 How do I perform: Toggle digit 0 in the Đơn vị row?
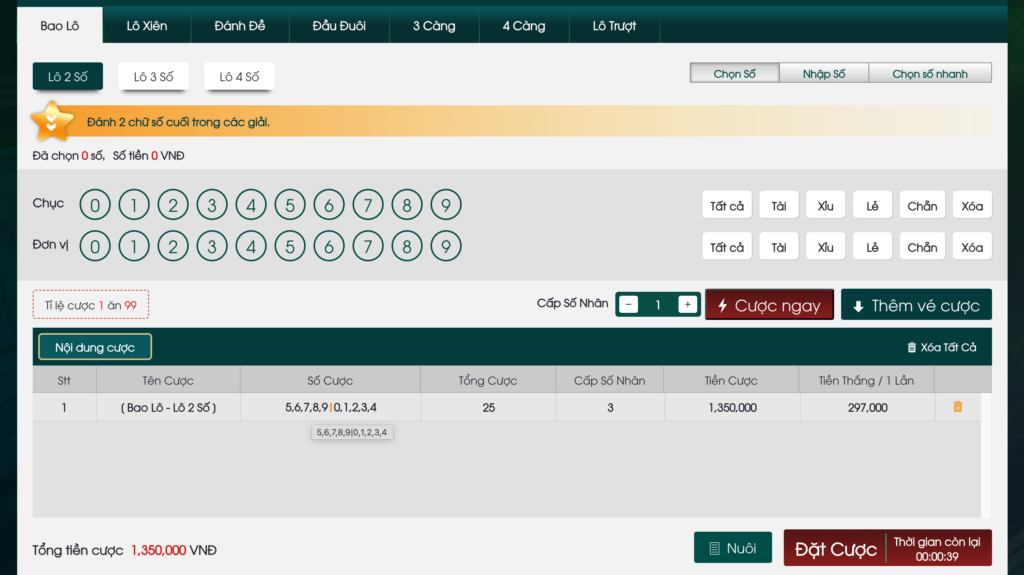click(95, 246)
